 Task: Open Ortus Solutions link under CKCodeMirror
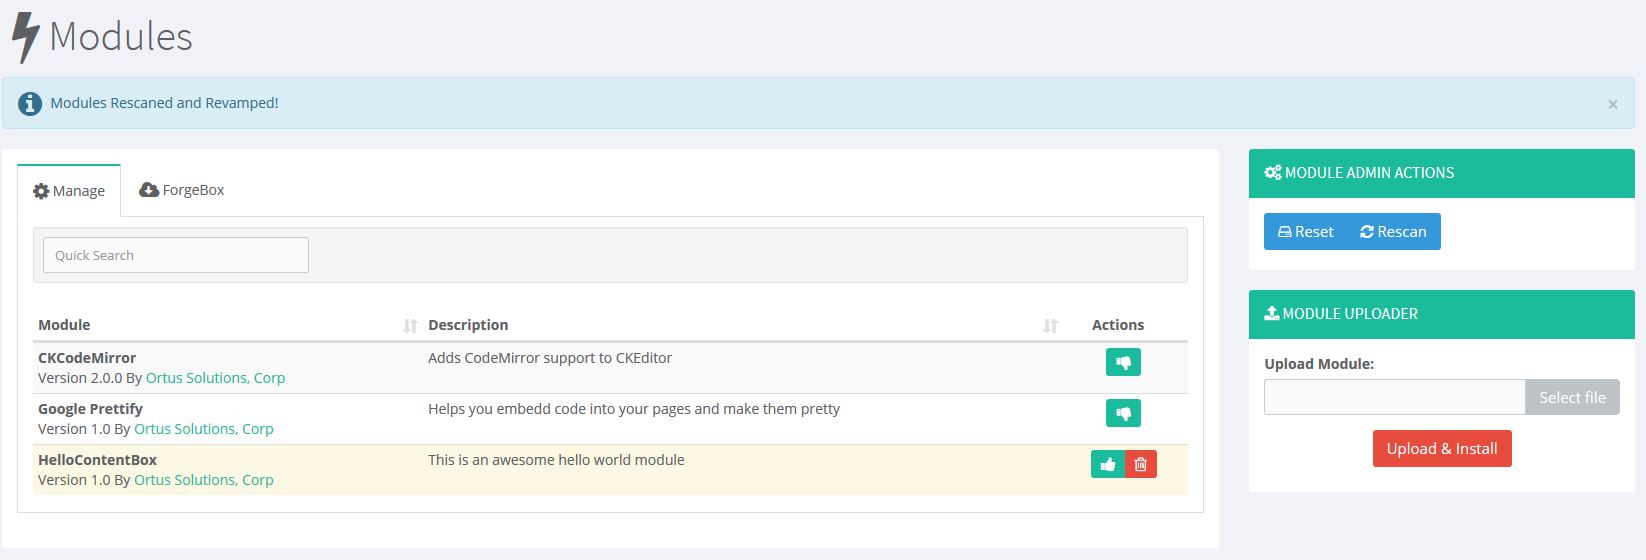click(x=215, y=378)
